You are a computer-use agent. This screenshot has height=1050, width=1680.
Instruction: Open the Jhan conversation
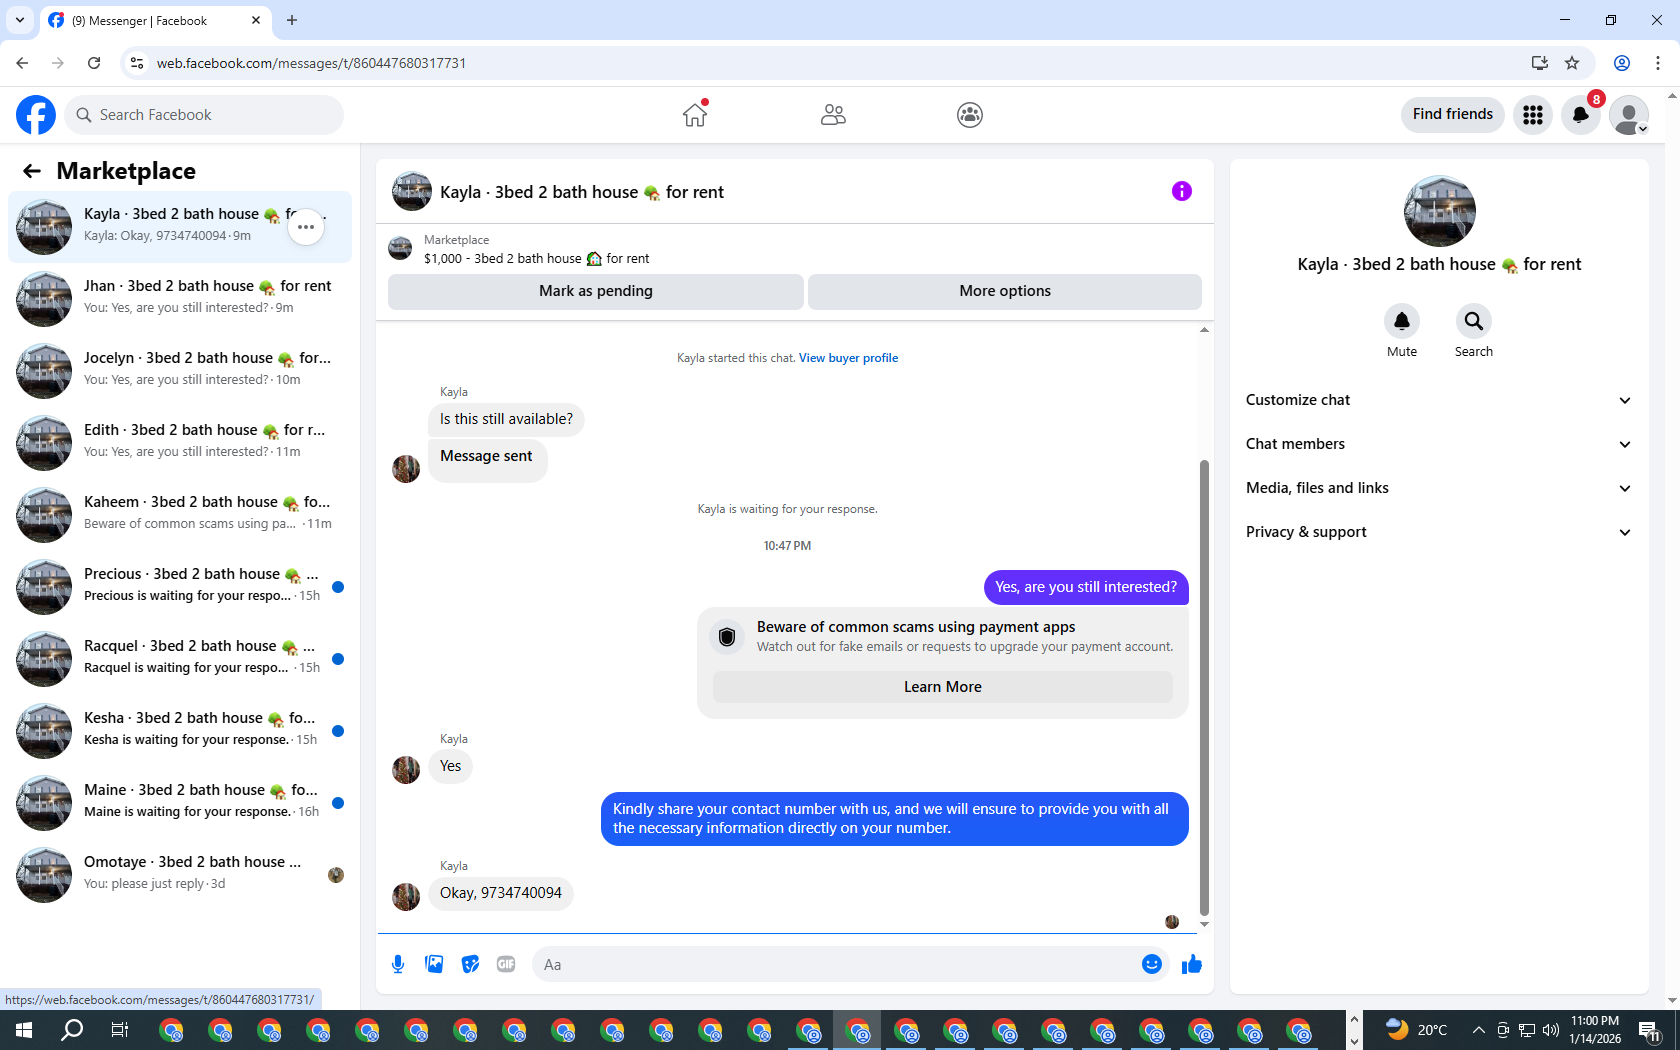(x=180, y=299)
